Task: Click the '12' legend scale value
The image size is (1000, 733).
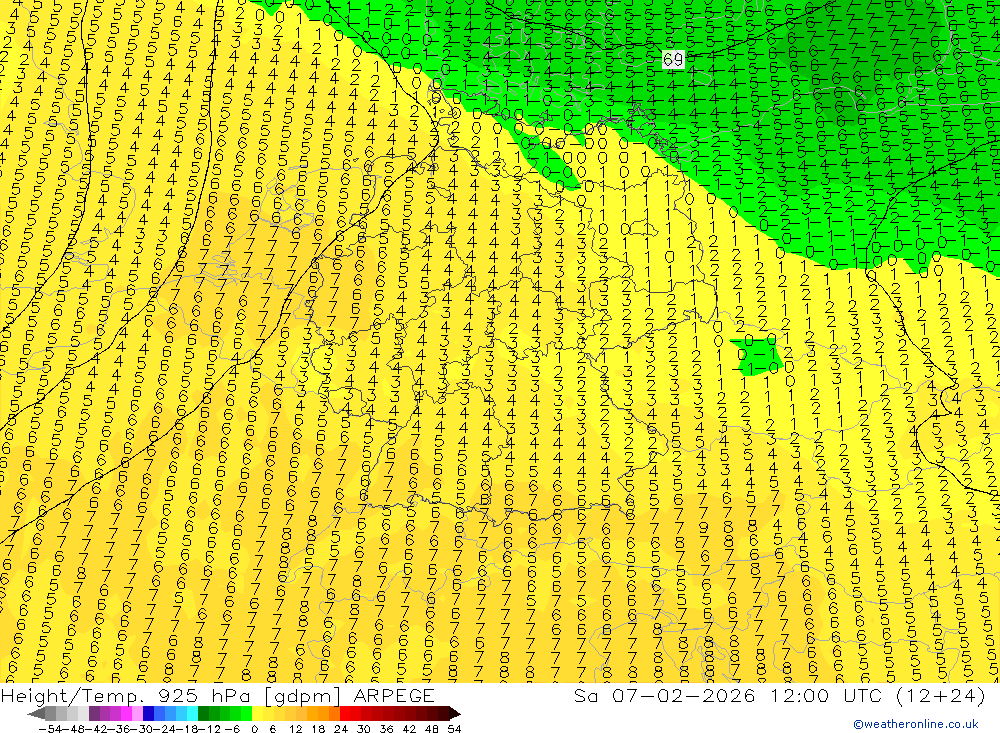Action: [296, 729]
